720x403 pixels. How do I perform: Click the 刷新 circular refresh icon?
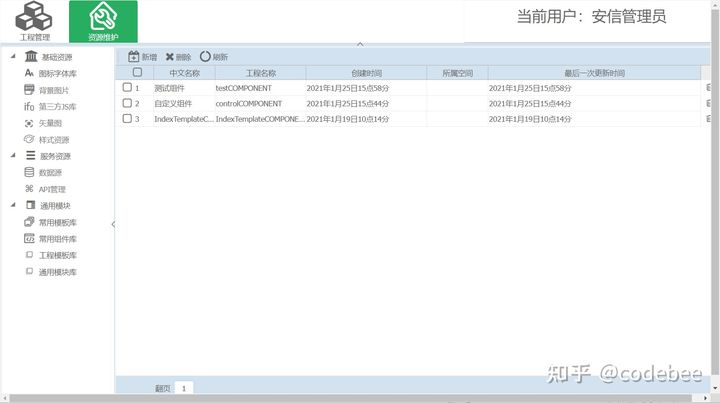[x=205, y=56]
